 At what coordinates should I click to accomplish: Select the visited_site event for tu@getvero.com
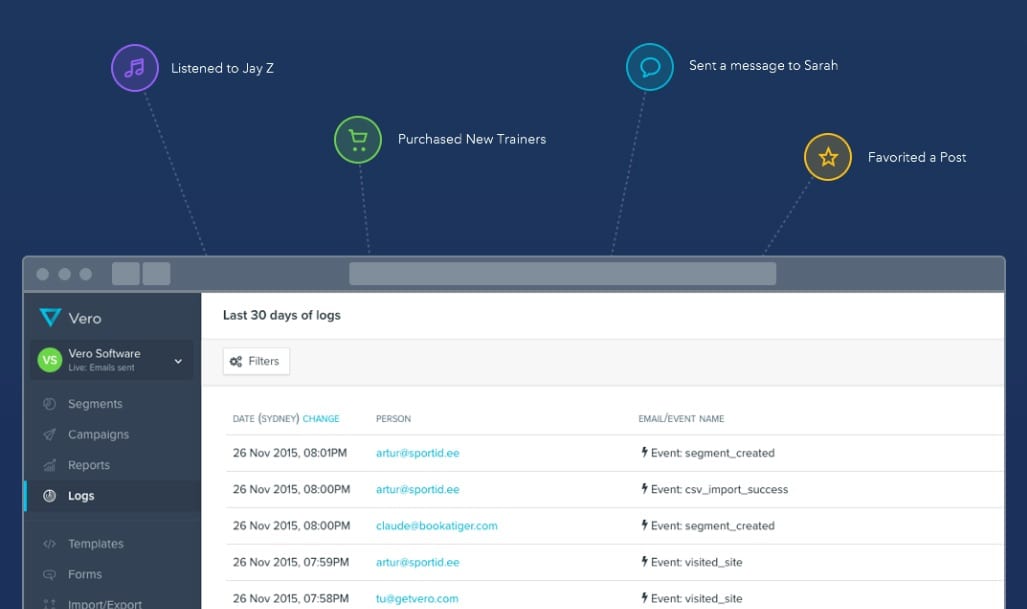tap(696, 599)
